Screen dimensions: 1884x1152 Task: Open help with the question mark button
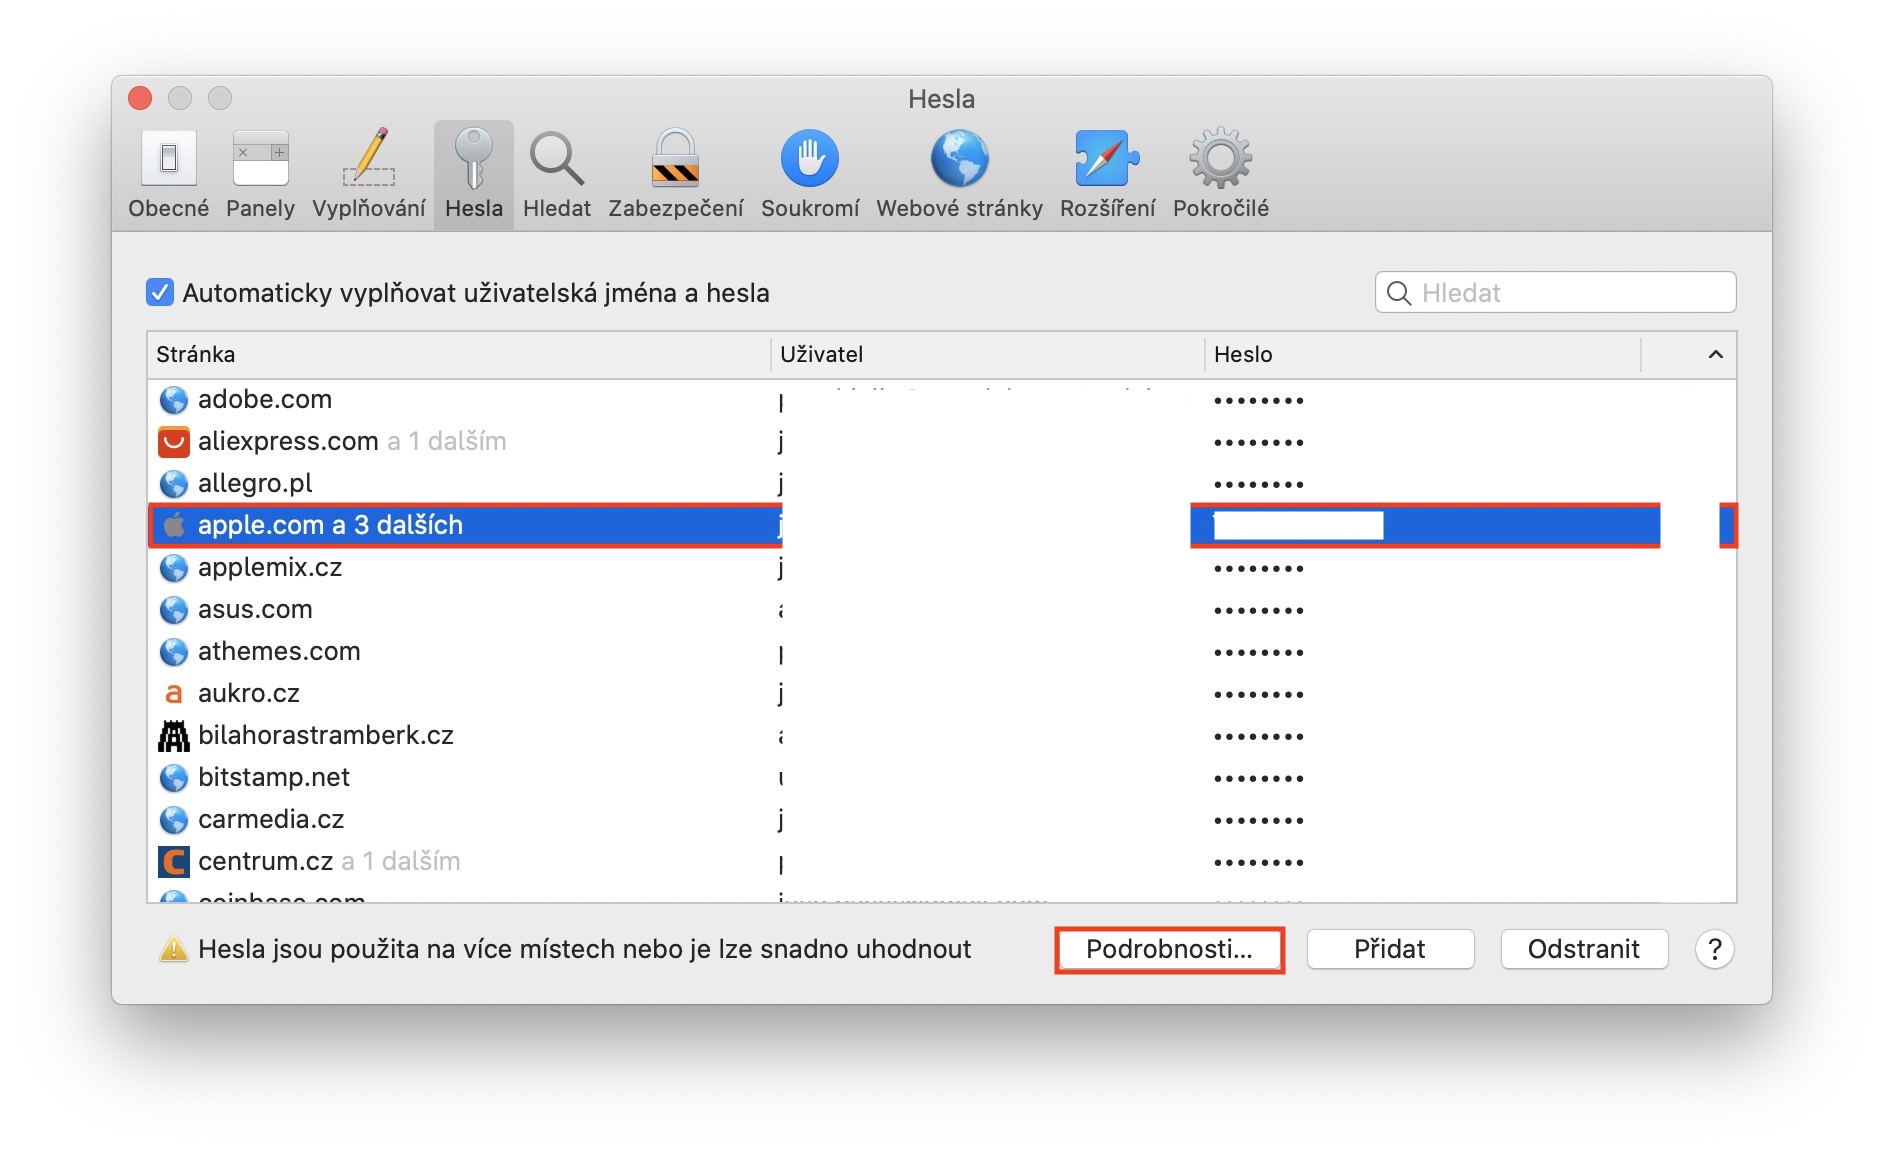click(1714, 949)
